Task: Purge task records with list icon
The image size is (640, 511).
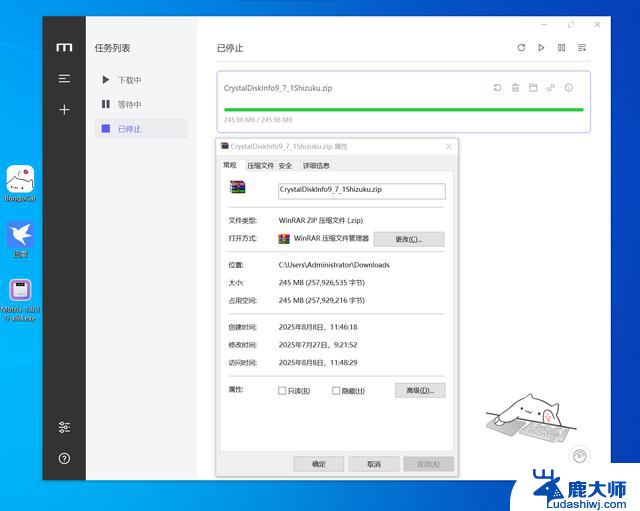Action: click(582, 48)
